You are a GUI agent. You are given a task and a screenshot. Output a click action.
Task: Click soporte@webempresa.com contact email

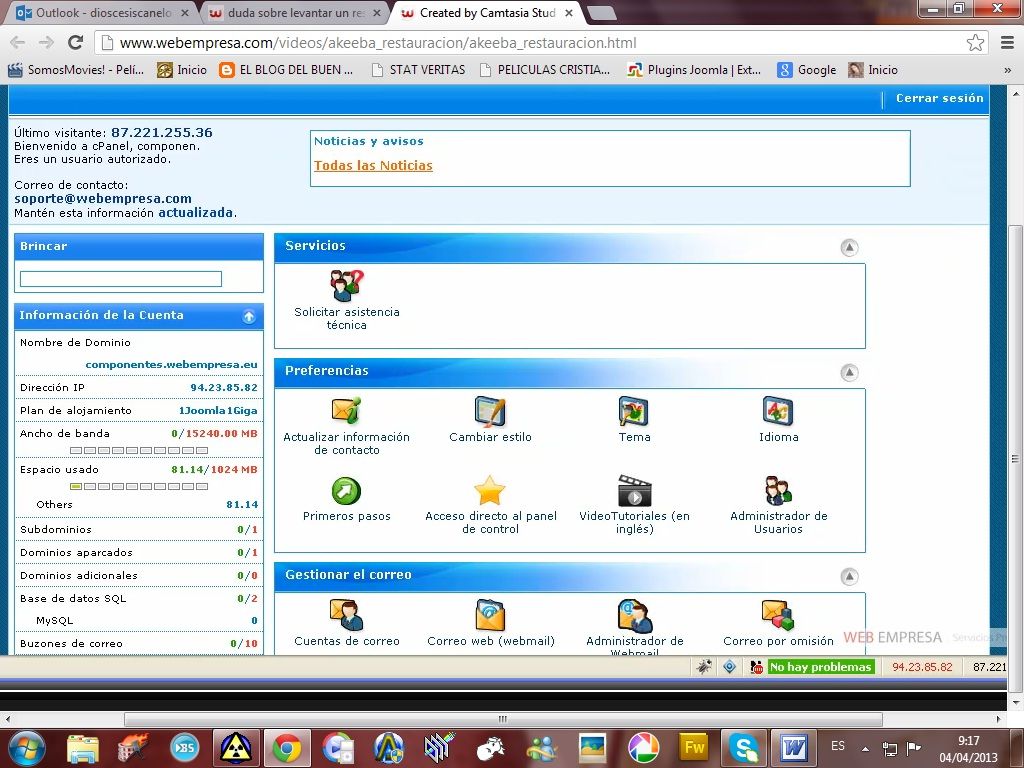103,199
